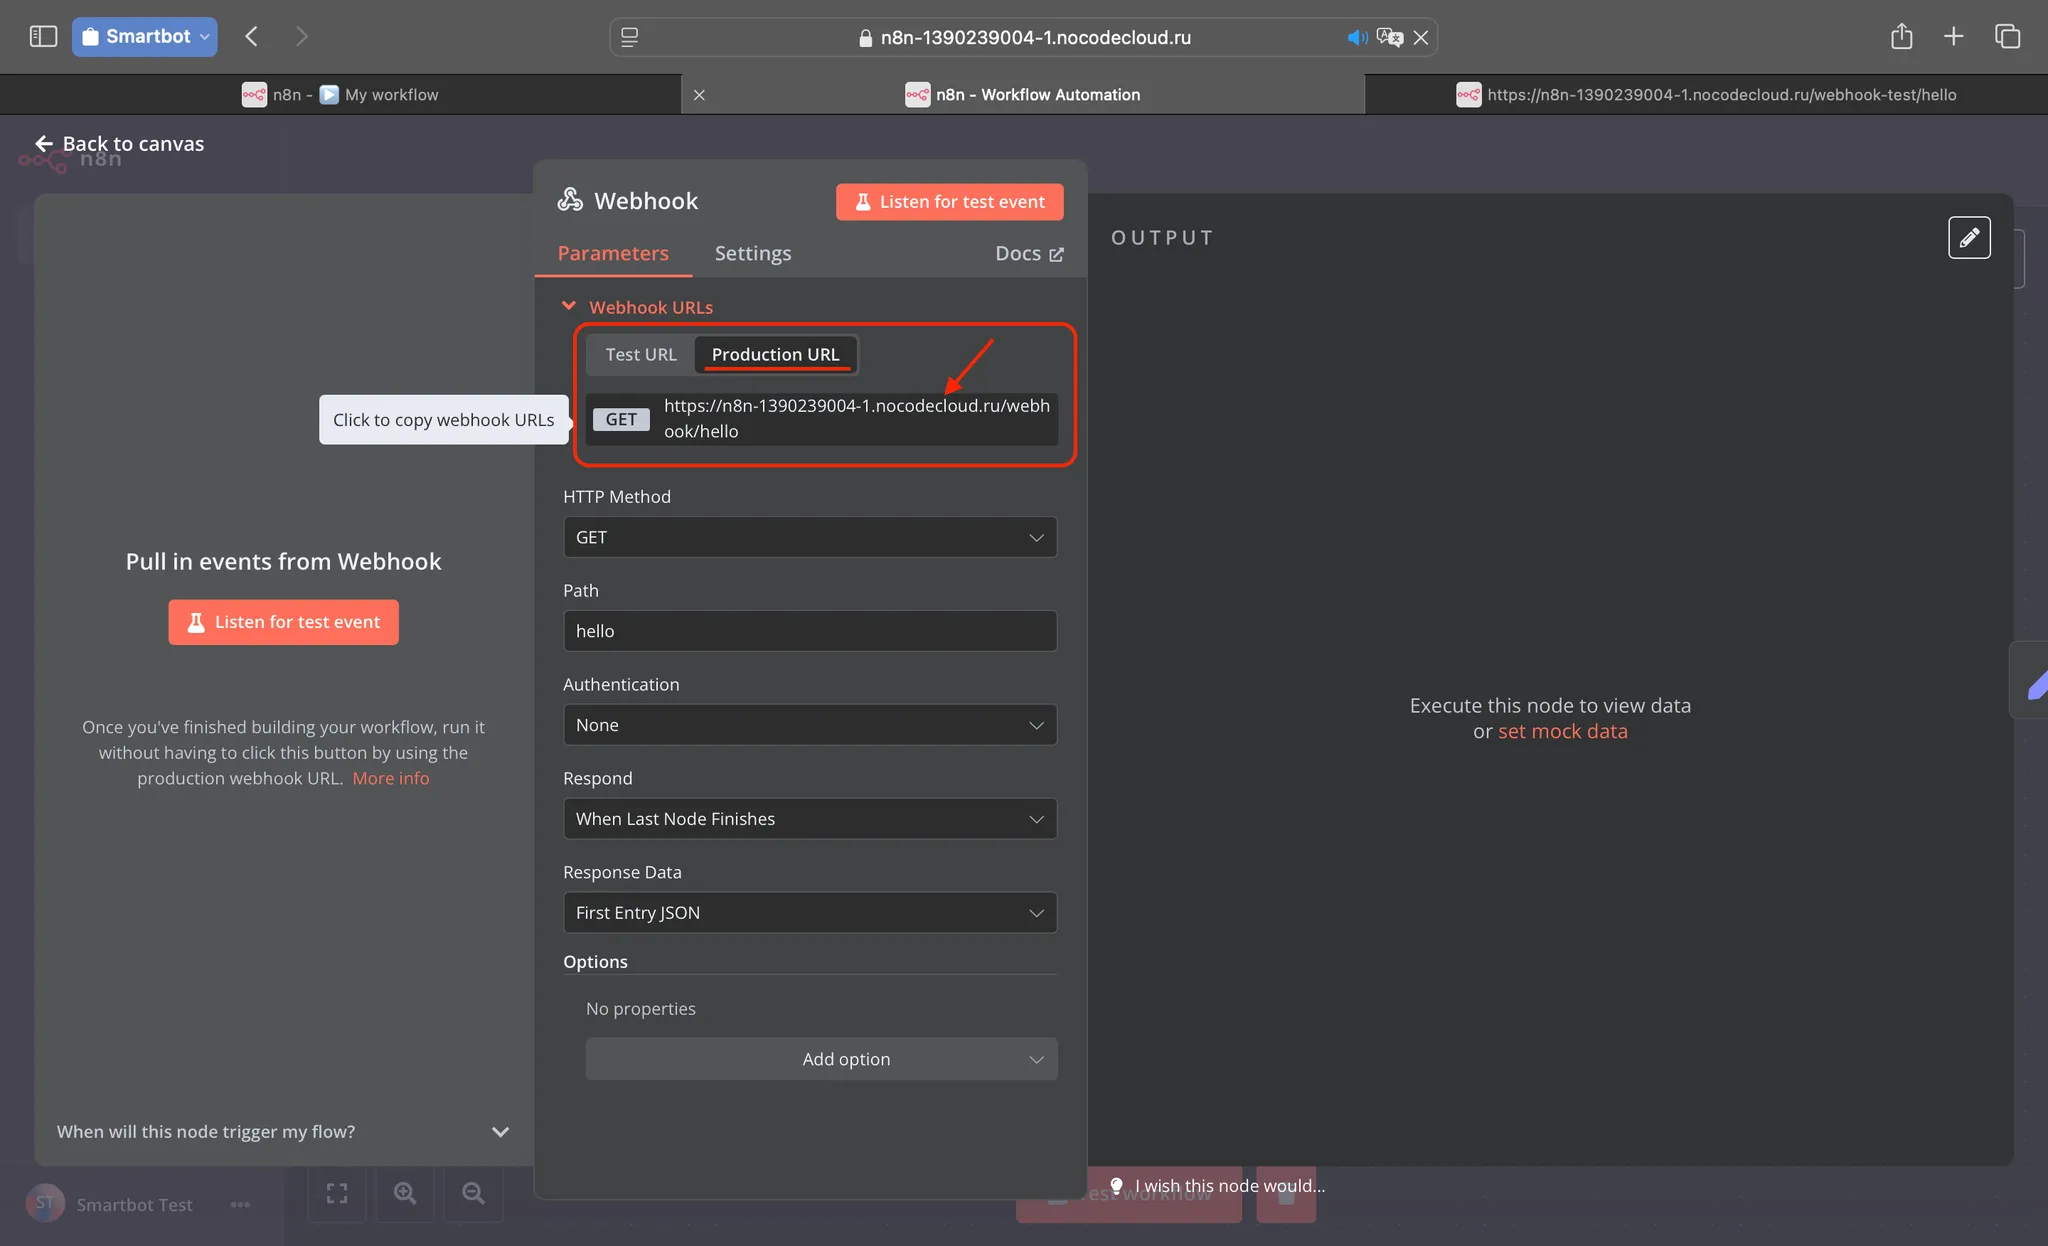Open the Respond dropdown
This screenshot has height=1246, width=2048.
[x=810, y=819]
